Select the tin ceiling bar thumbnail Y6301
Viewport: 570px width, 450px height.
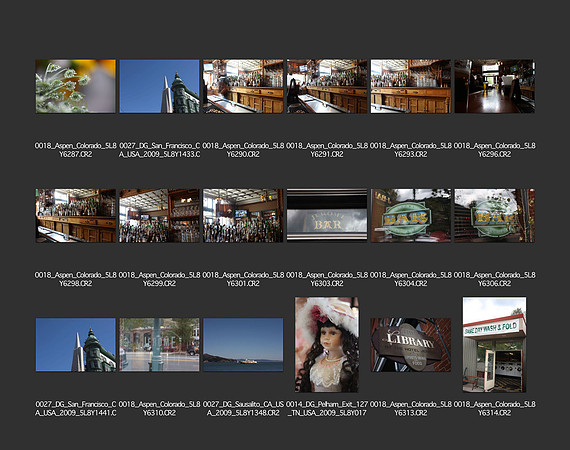(x=243, y=216)
